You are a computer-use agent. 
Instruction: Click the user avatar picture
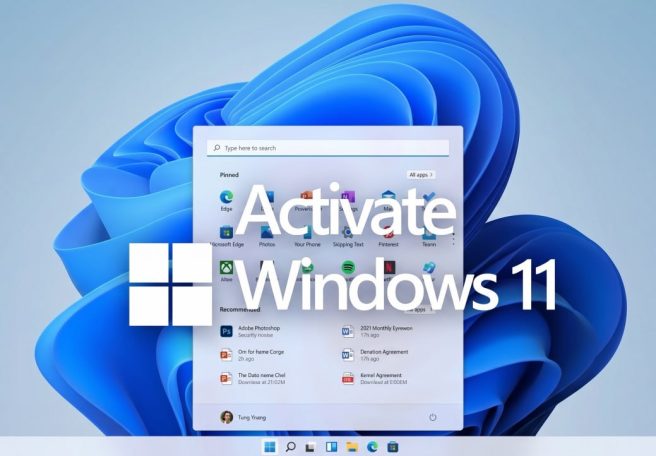[x=226, y=417]
